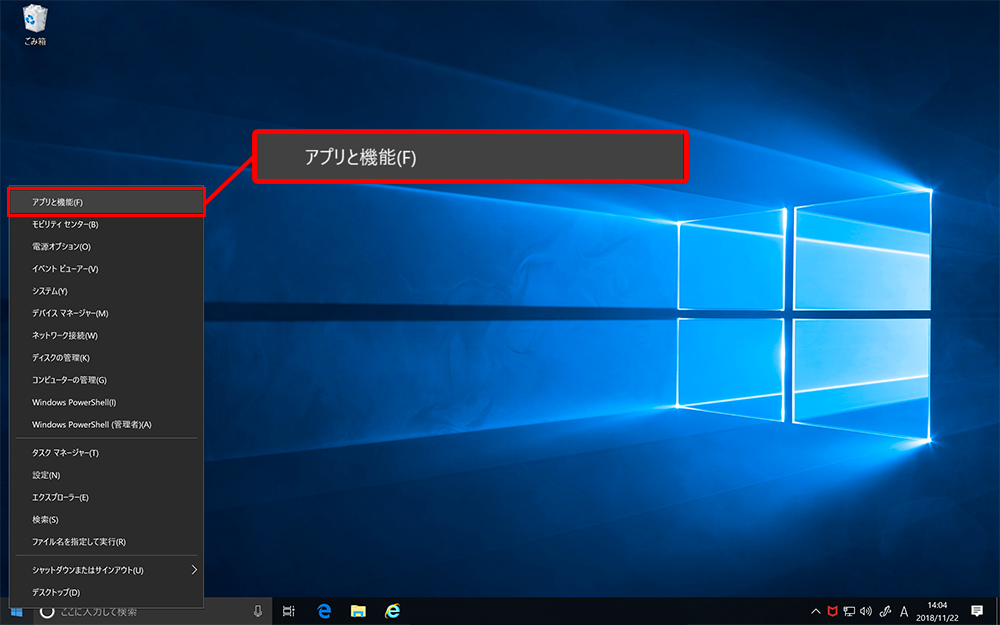Select アプリと機能(F) in the context menu
Screen dimensions: 1000x625
[107, 202]
